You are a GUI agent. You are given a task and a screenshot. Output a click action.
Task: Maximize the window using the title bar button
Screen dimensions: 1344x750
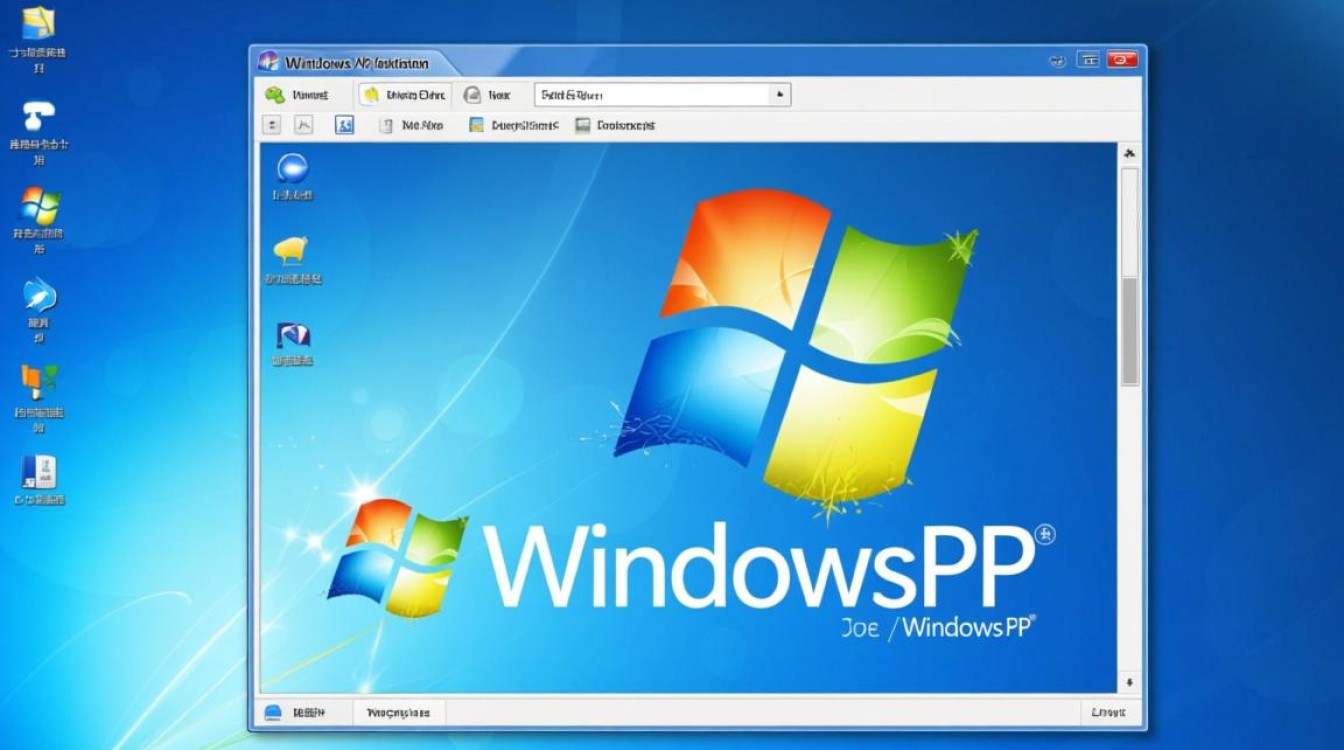coord(1088,61)
